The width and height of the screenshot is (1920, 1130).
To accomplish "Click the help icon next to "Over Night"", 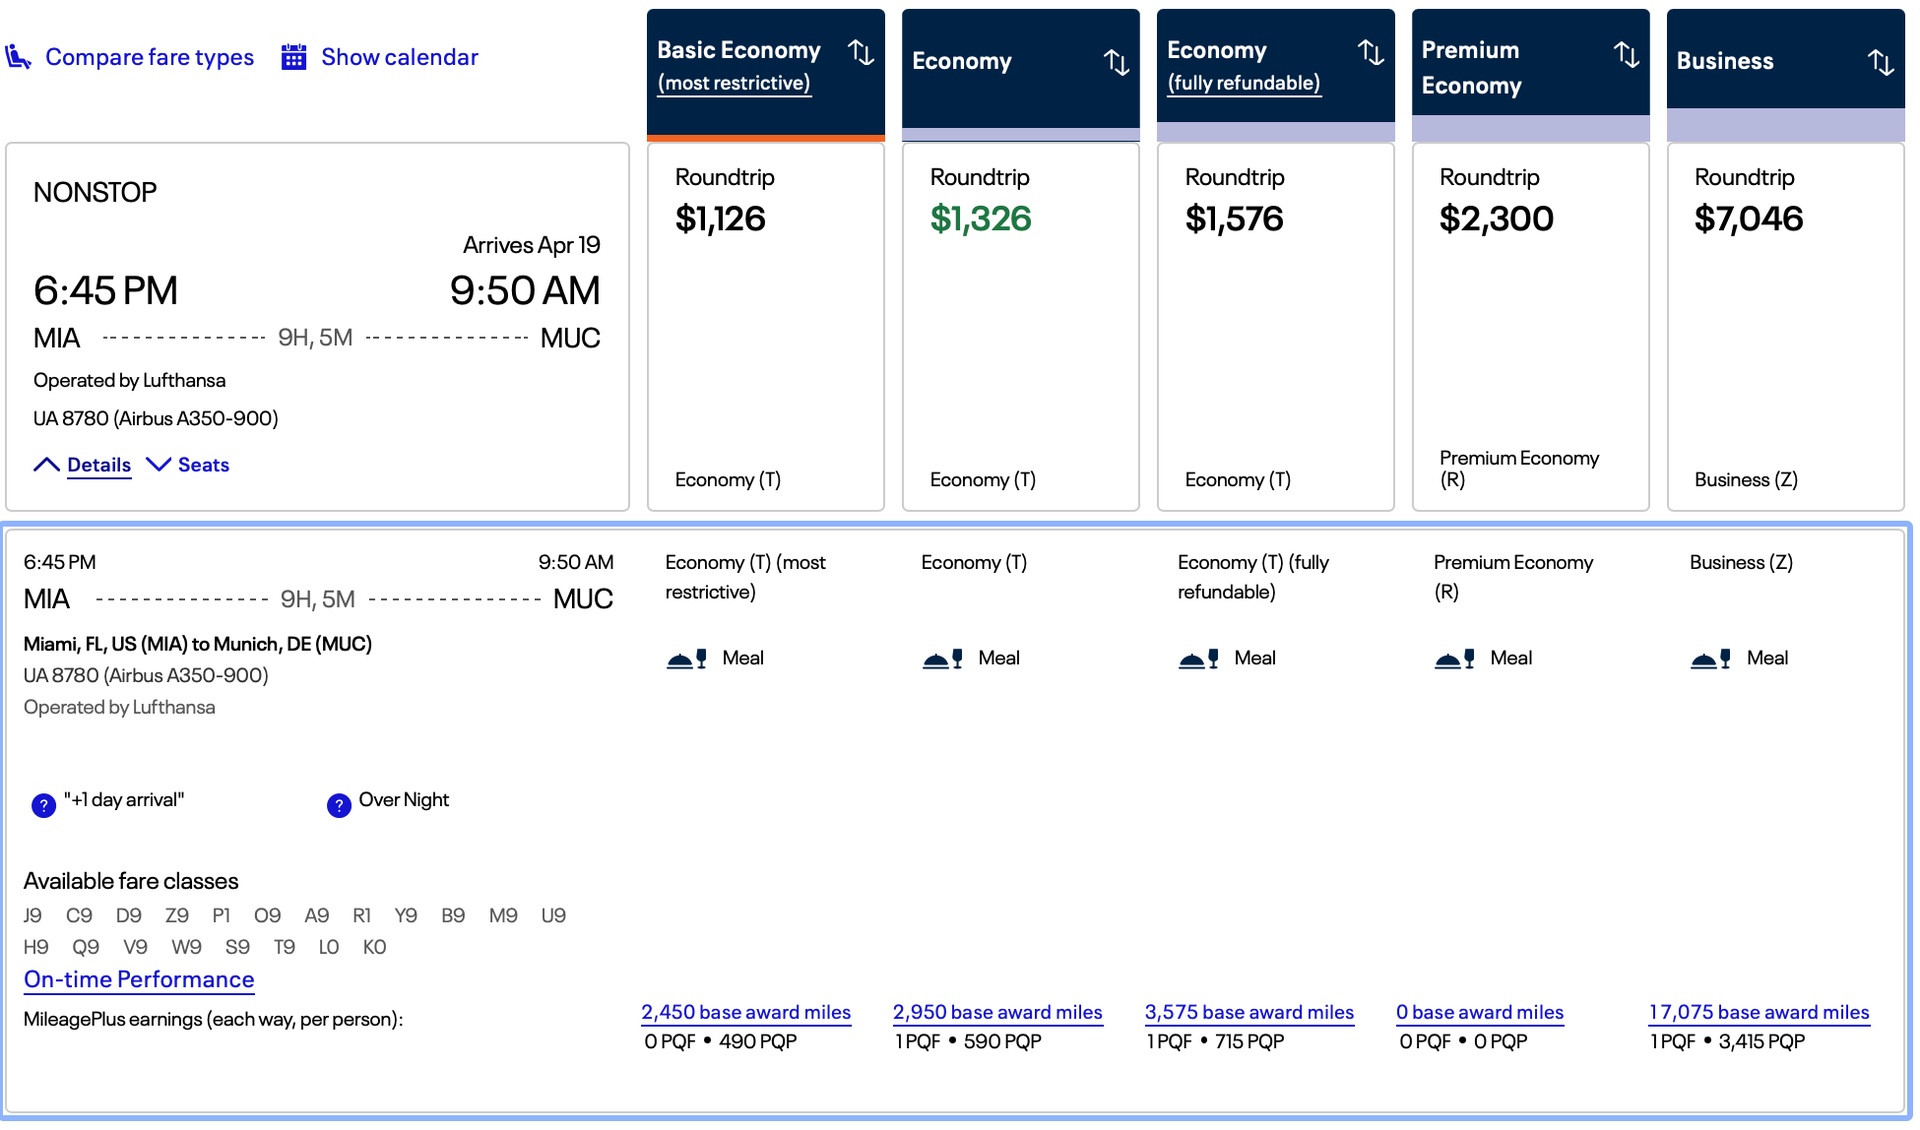I will tap(338, 805).
